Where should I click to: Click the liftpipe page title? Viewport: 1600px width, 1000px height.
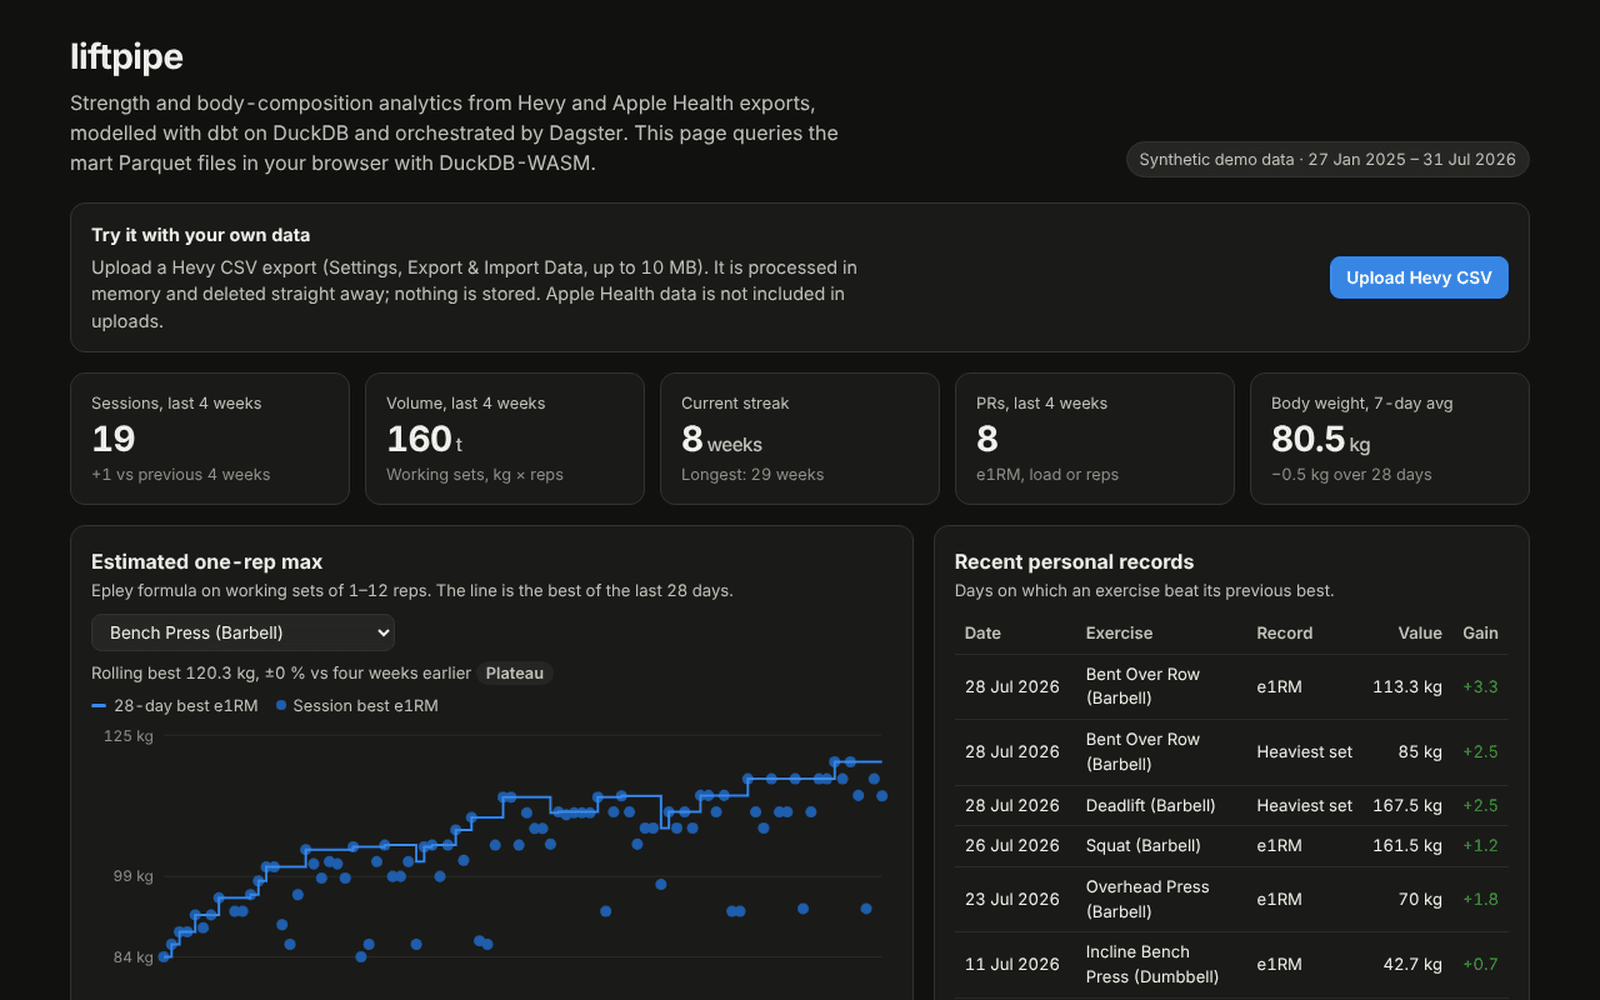pyautogui.click(x=127, y=57)
